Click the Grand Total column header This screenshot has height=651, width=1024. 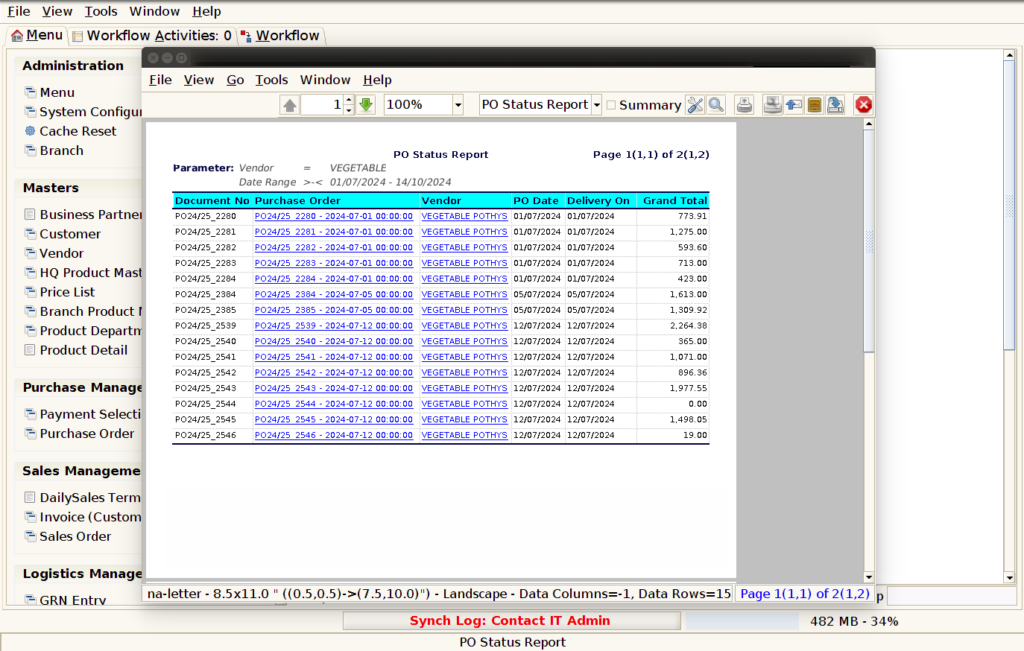675,201
